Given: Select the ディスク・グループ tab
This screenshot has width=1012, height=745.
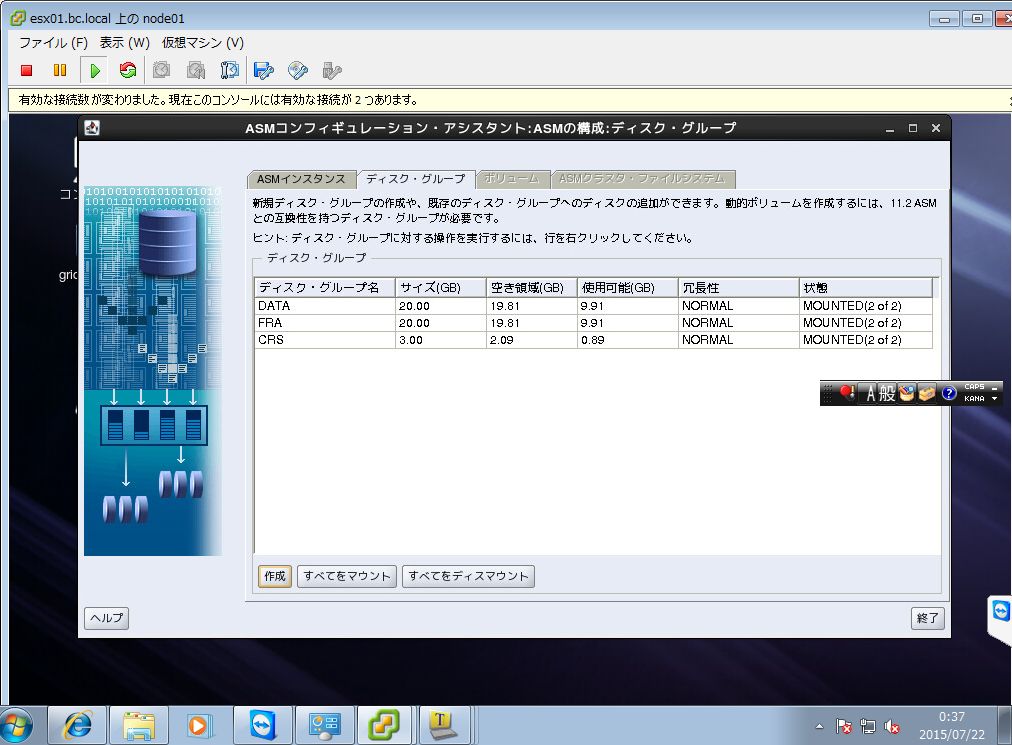Looking at the screenshot, I should (416, 179).
